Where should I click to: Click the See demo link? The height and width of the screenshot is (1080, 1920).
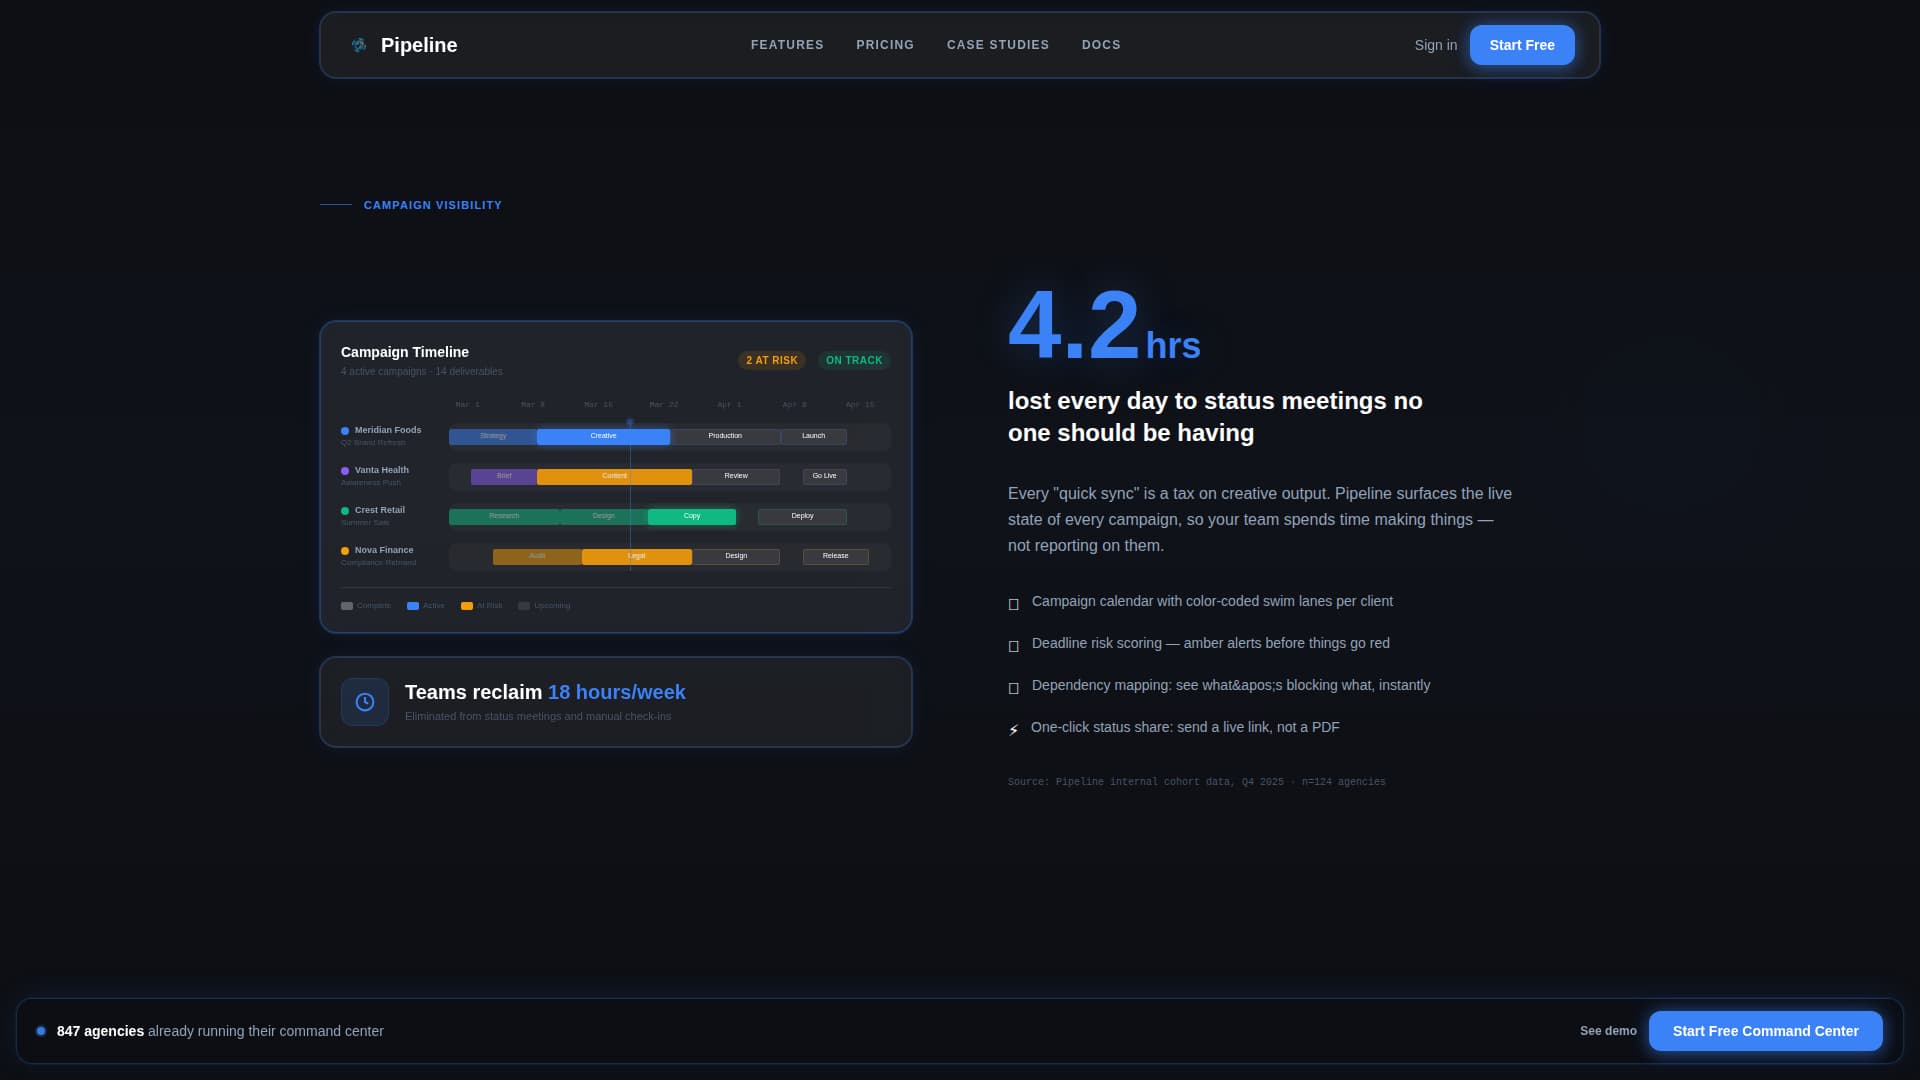(1608, 1031)
